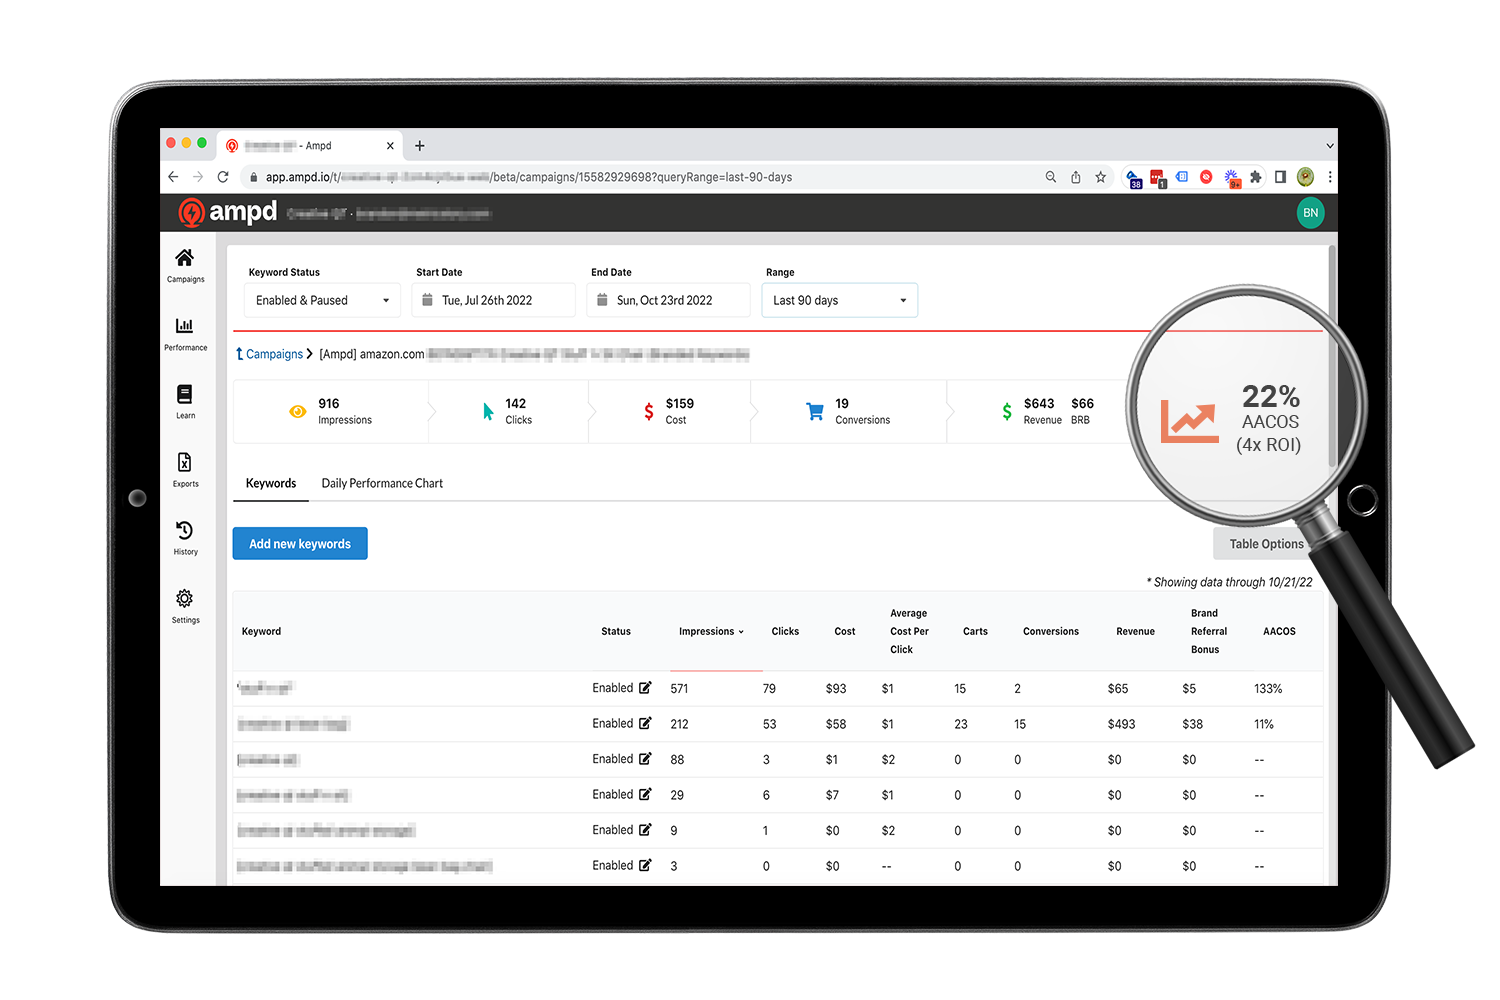Close the Ampd browser tab
Image resolution: width=1500 pixels, height=1000 pixels.
[x=390, y=146]
